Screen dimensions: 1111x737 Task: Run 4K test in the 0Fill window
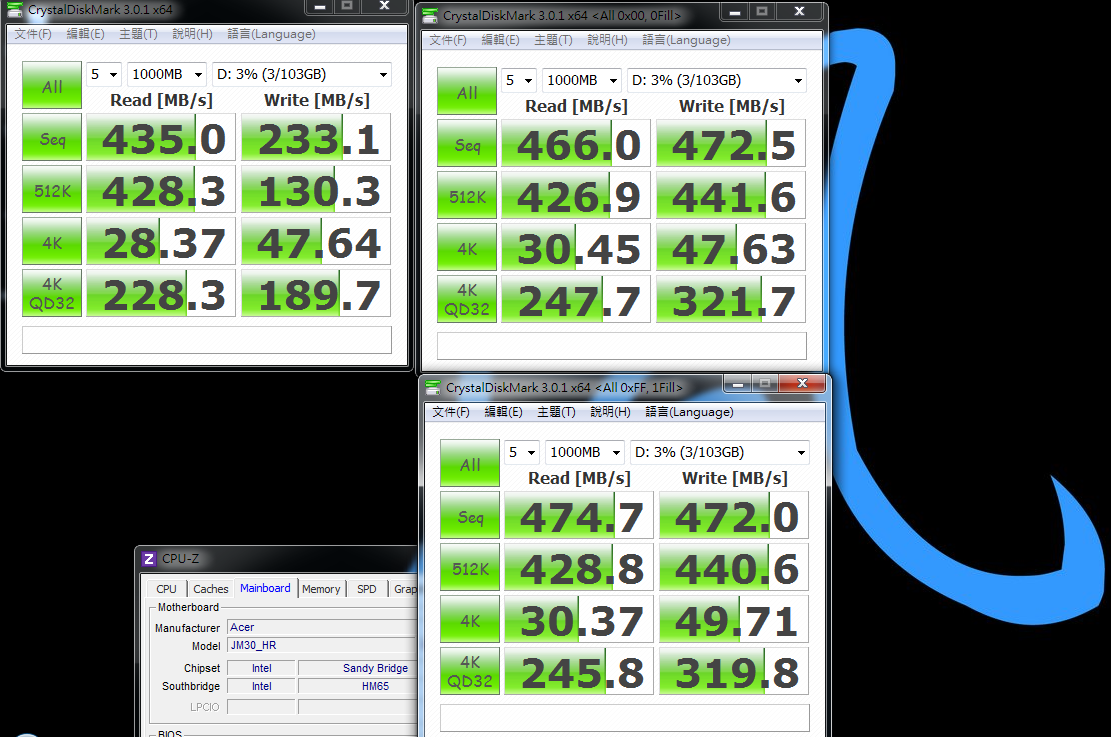[467, 247]
